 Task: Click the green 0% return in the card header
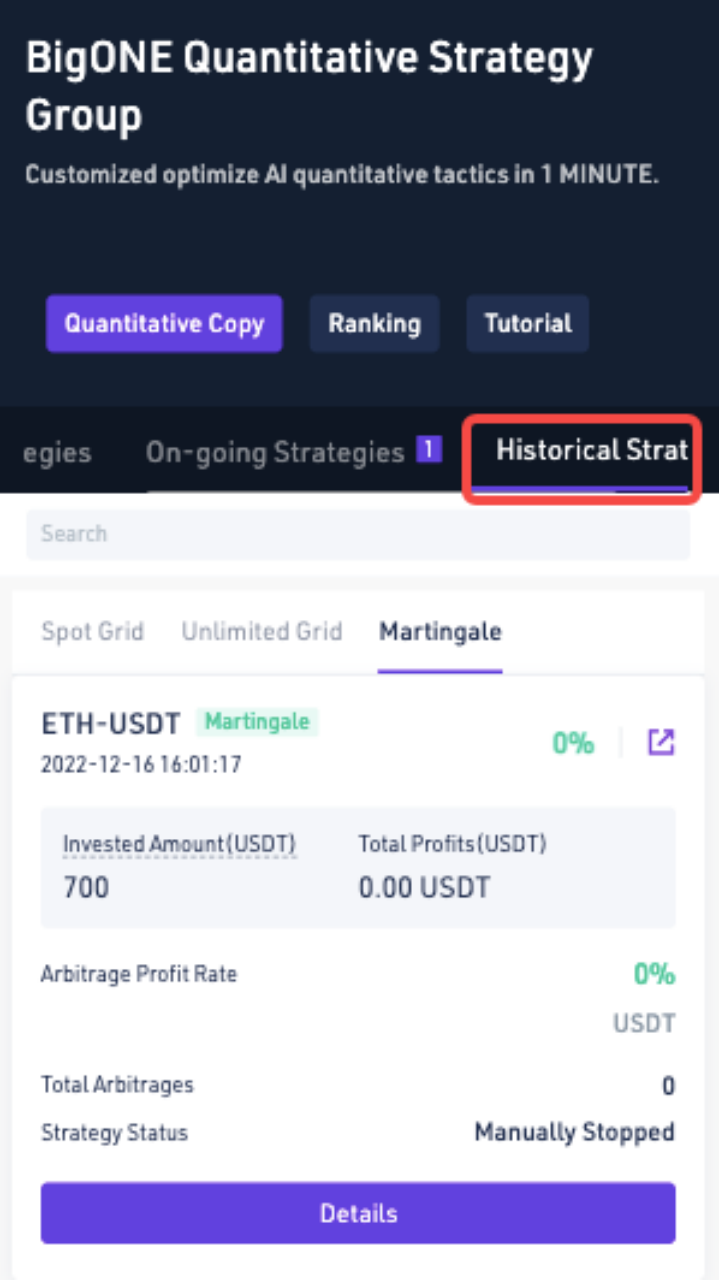click(x=573, y=743)
